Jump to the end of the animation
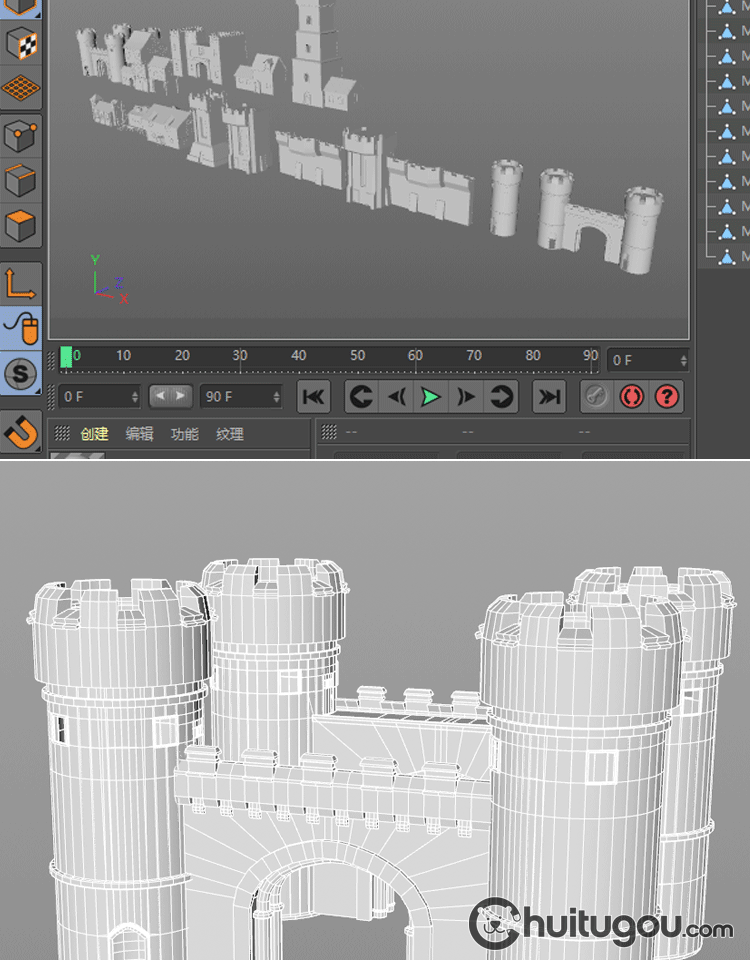The width and height of the screenshot is (750, 960). pyautogui.click(x=549, y=397)
